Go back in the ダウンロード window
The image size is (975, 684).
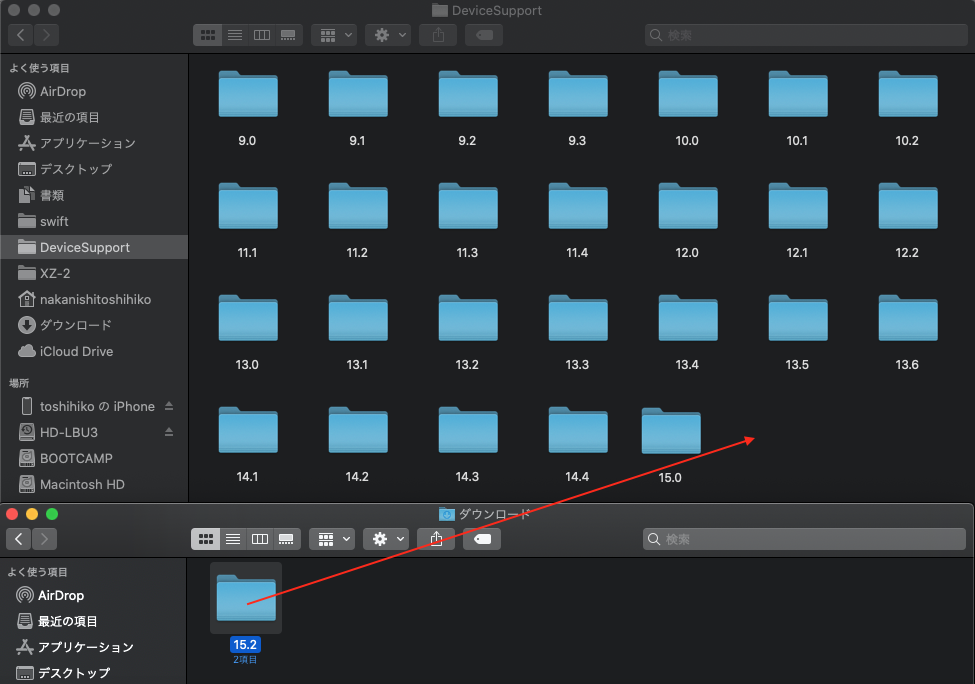(x=19, y=539)
